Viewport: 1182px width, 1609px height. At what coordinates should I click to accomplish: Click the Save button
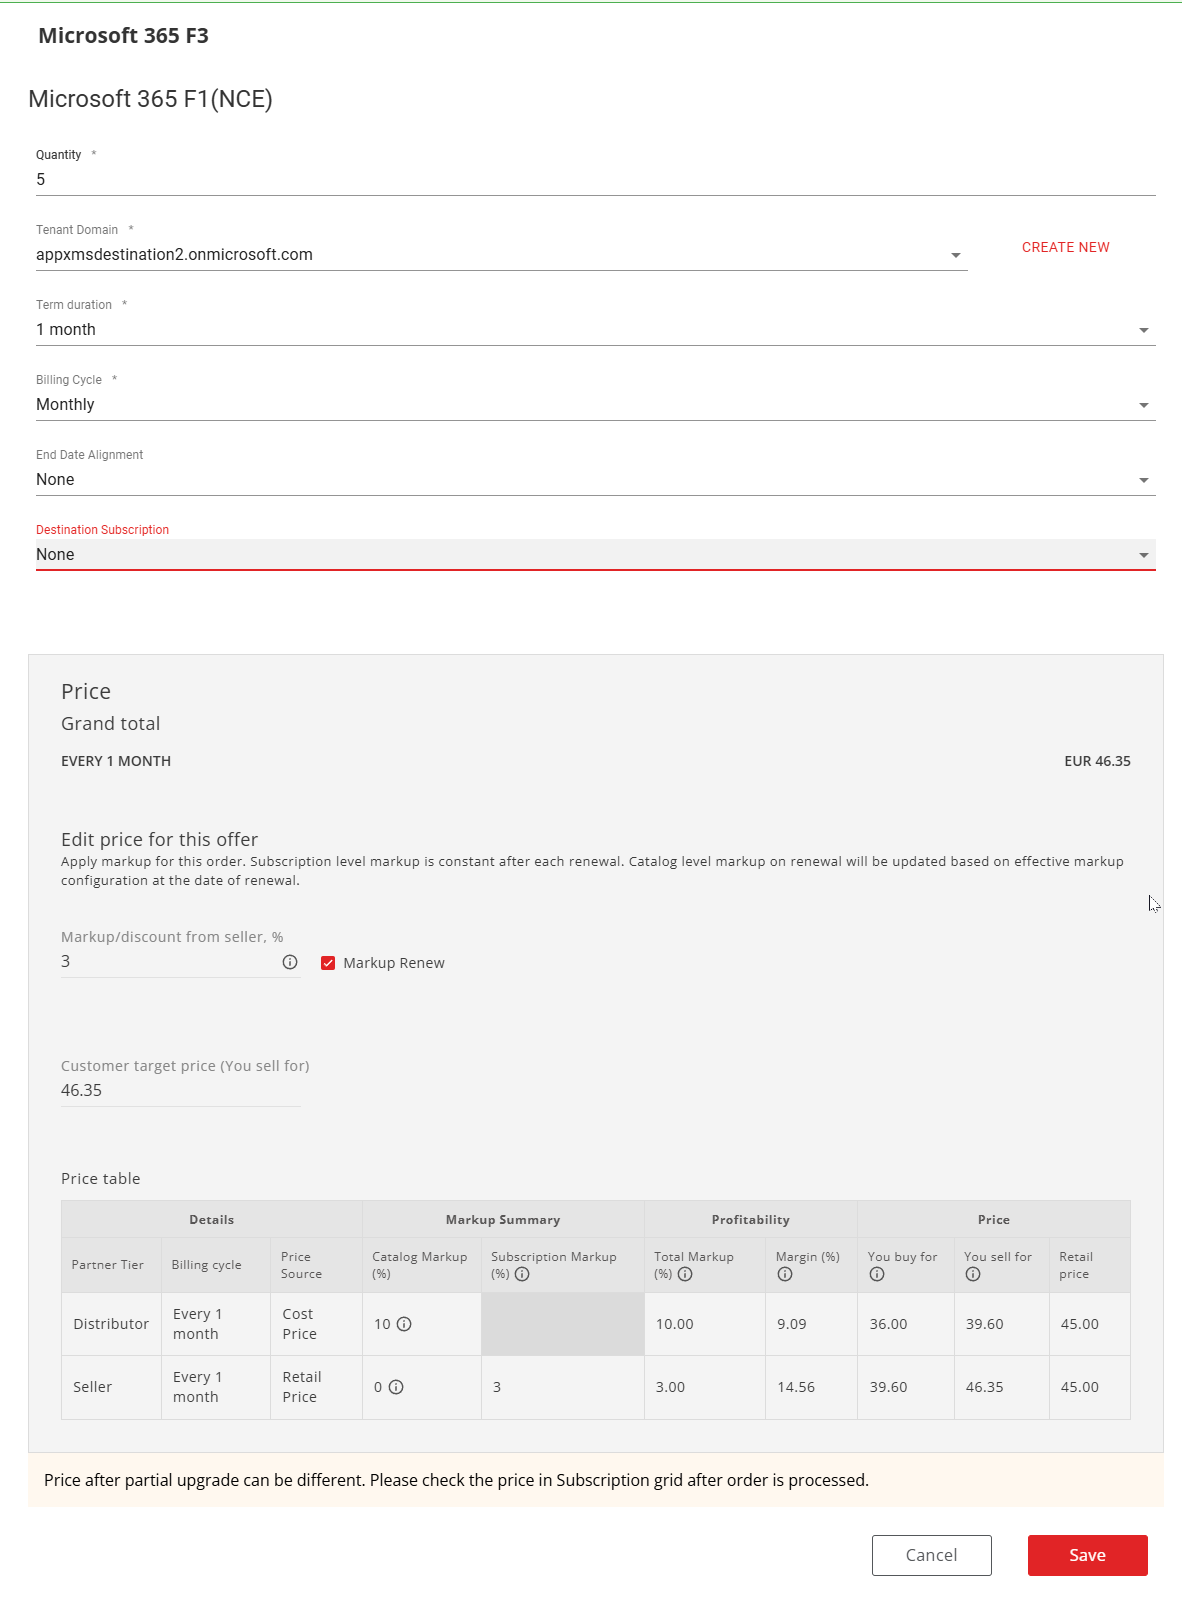[x=1087, y=1555]
